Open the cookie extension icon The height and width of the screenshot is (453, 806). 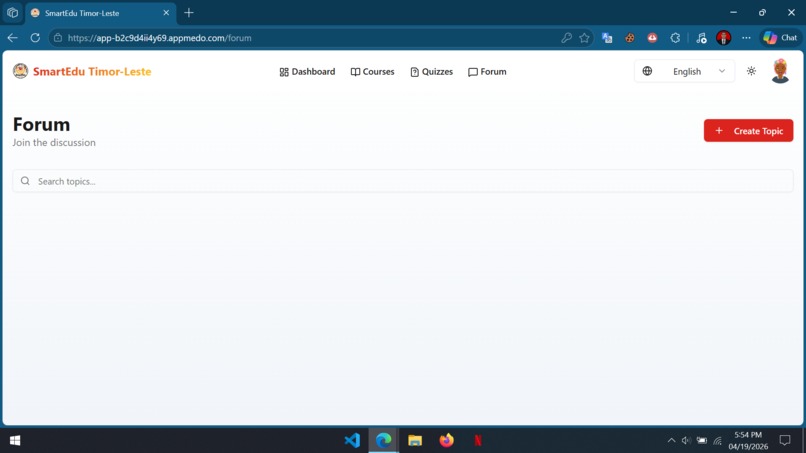tap(630, 38)
